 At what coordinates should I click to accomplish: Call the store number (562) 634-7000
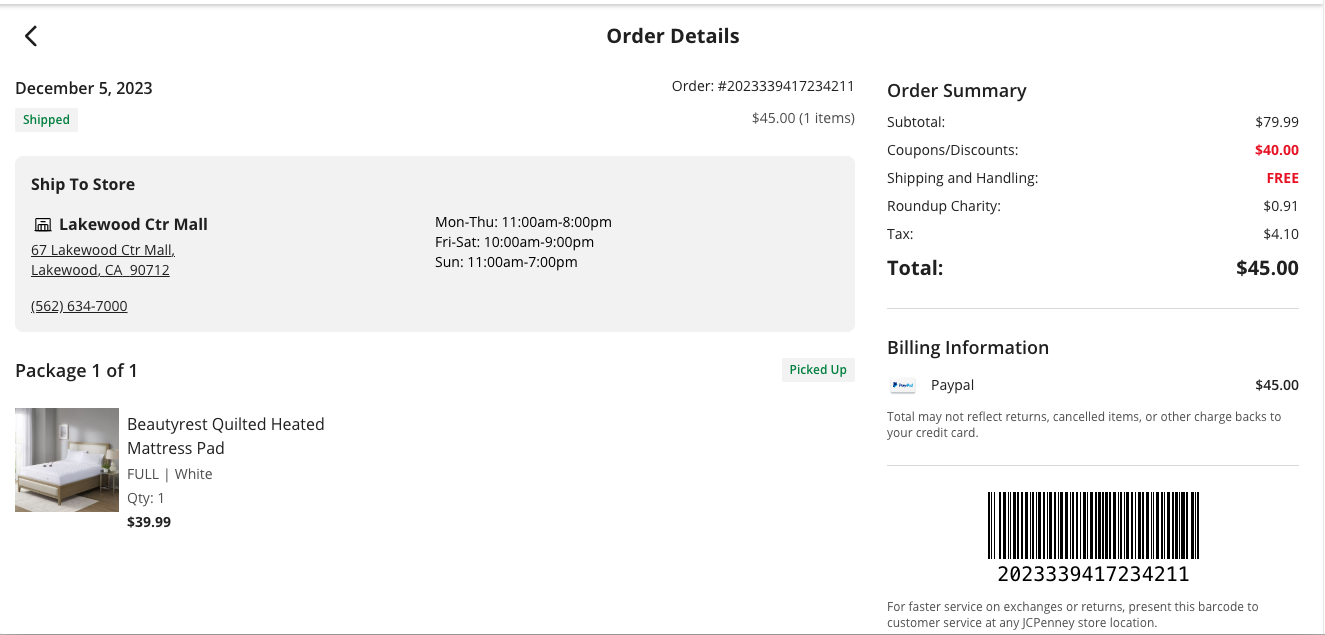coord(79,306)
